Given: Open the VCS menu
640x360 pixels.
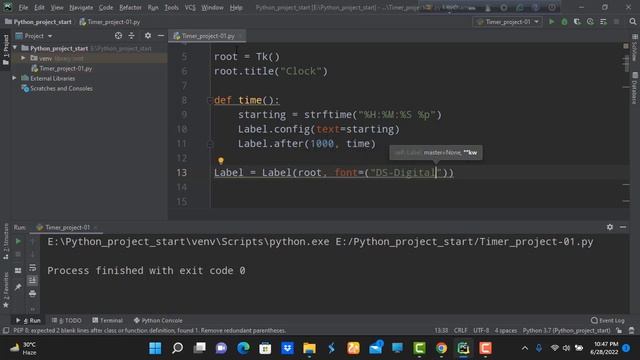Looking at the screenshot, I should [x=190, y=7].
